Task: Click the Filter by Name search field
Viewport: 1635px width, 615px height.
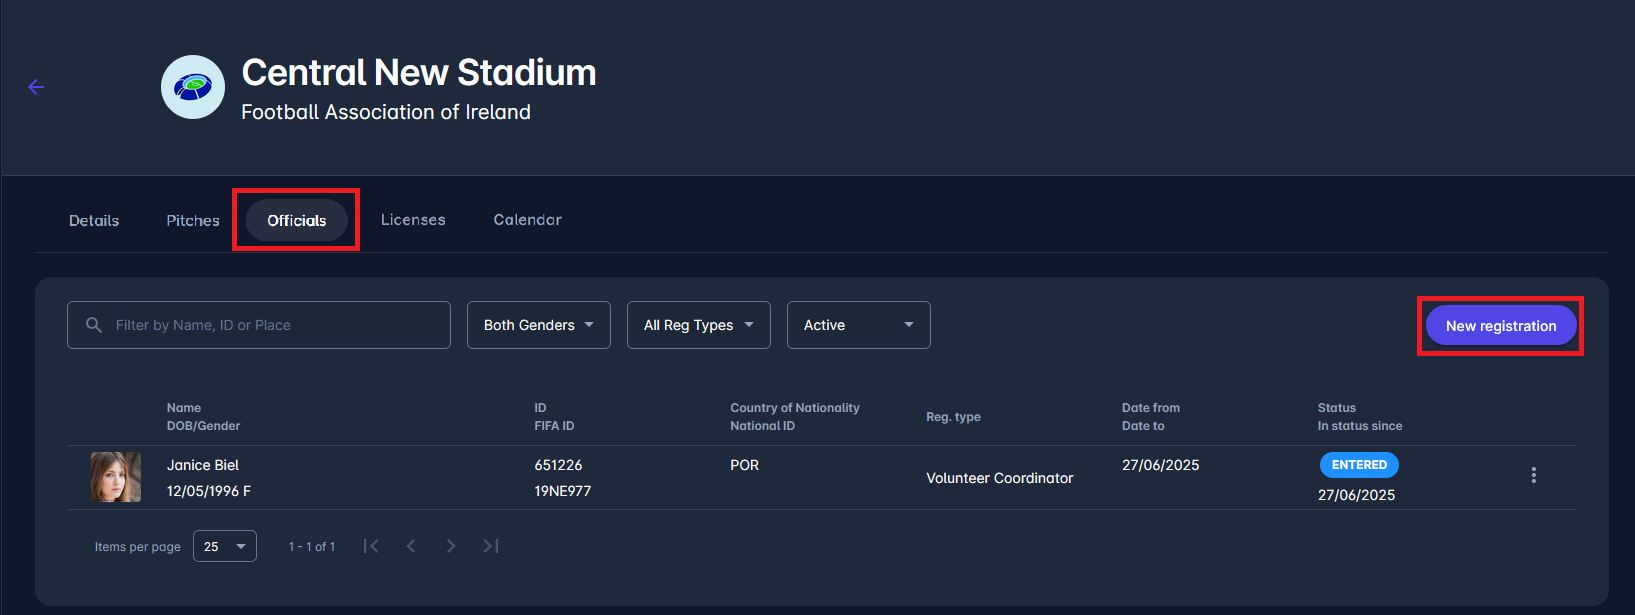Action: tap(270, 325)
